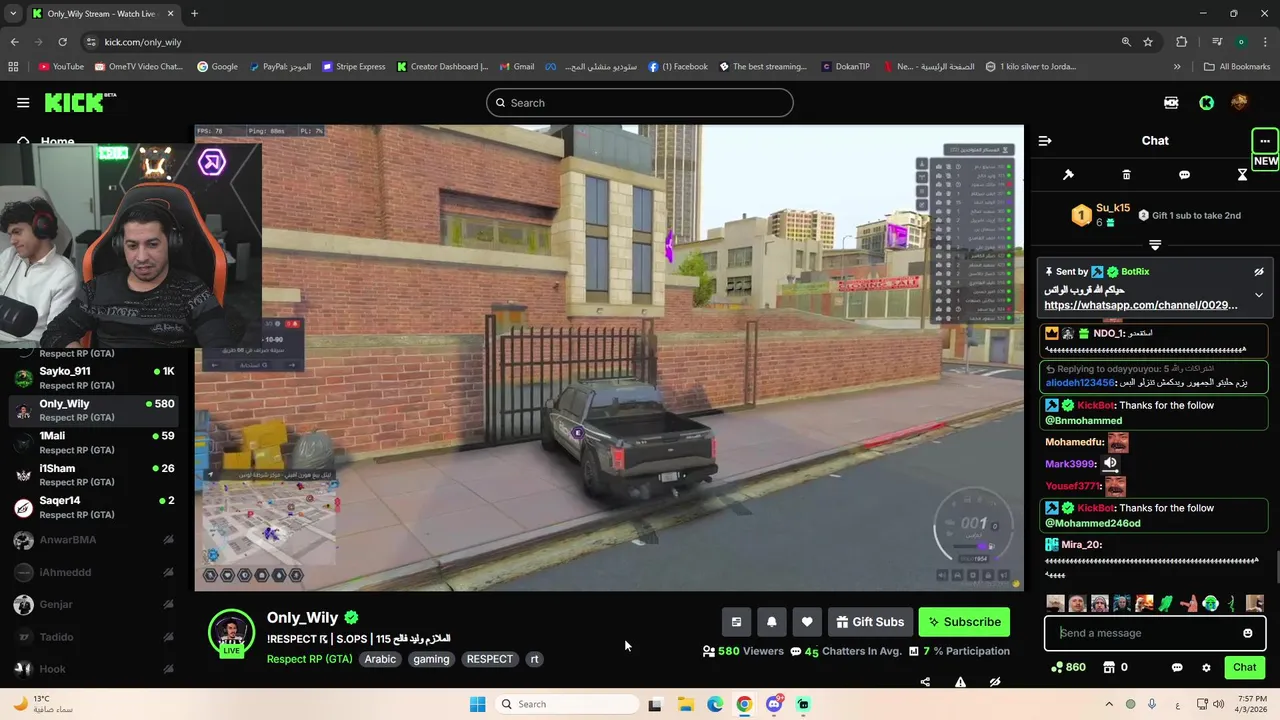Click the moderator hammer icon in chat

[1068, 175]
